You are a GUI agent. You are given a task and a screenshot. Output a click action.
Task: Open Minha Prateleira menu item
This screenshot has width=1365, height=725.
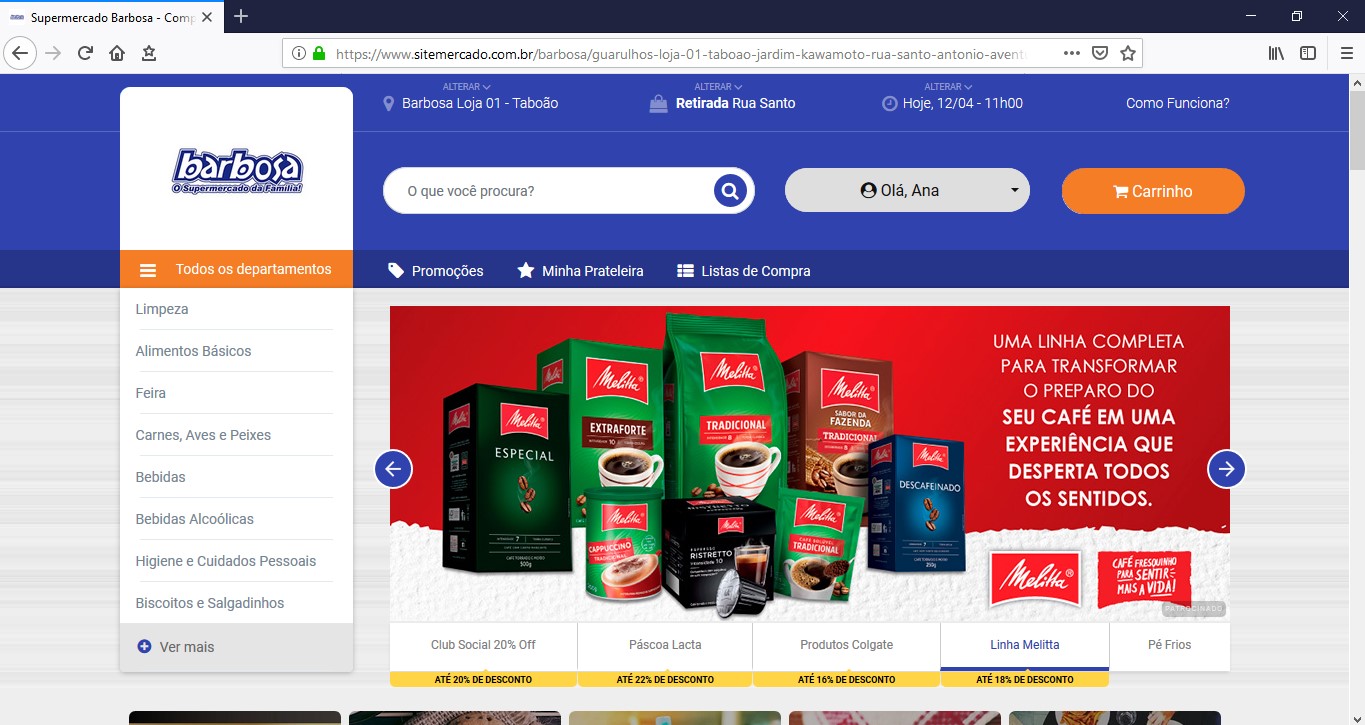point(580,271)
